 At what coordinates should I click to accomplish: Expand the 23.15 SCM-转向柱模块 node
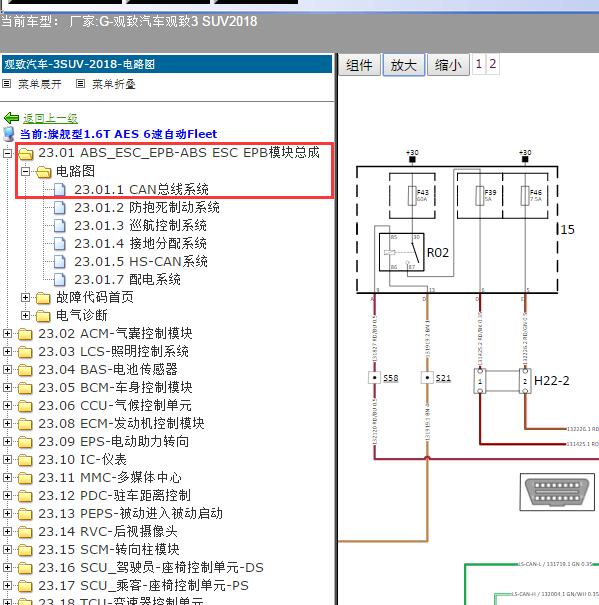tap(7, 549)
